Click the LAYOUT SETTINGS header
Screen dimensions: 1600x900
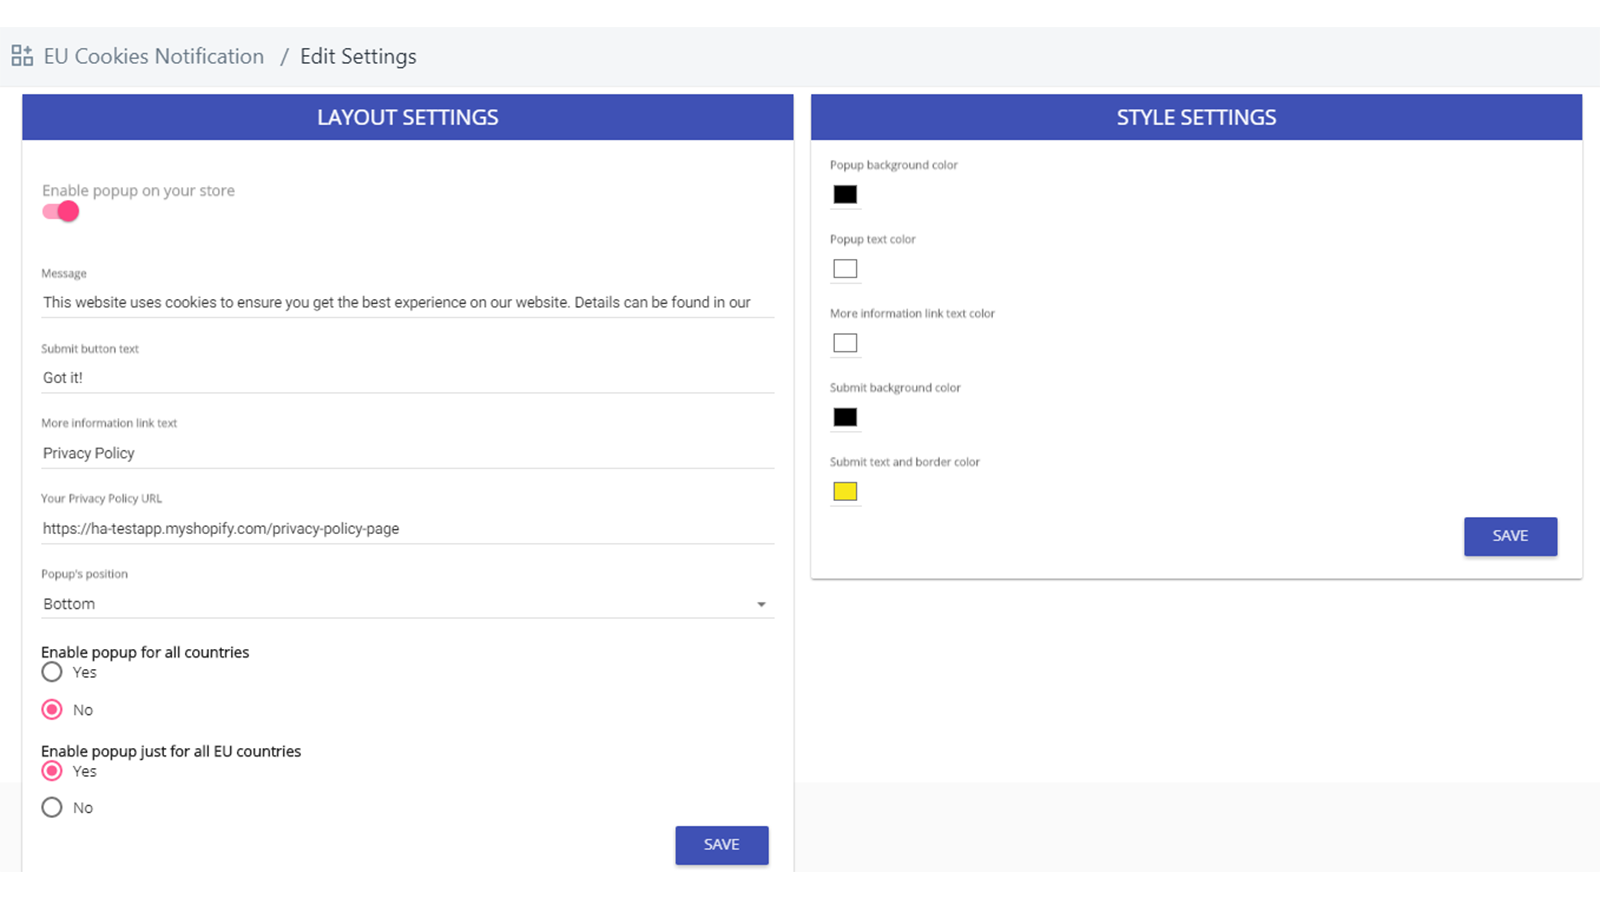408,117
